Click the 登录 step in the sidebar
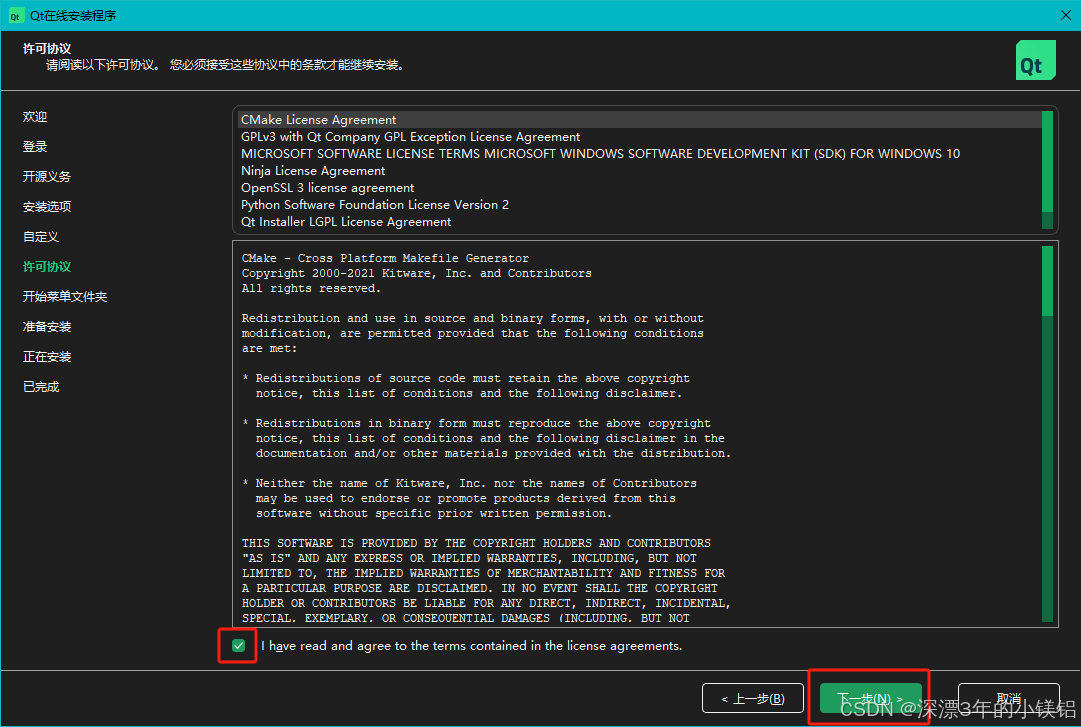 tap(35, 147)
